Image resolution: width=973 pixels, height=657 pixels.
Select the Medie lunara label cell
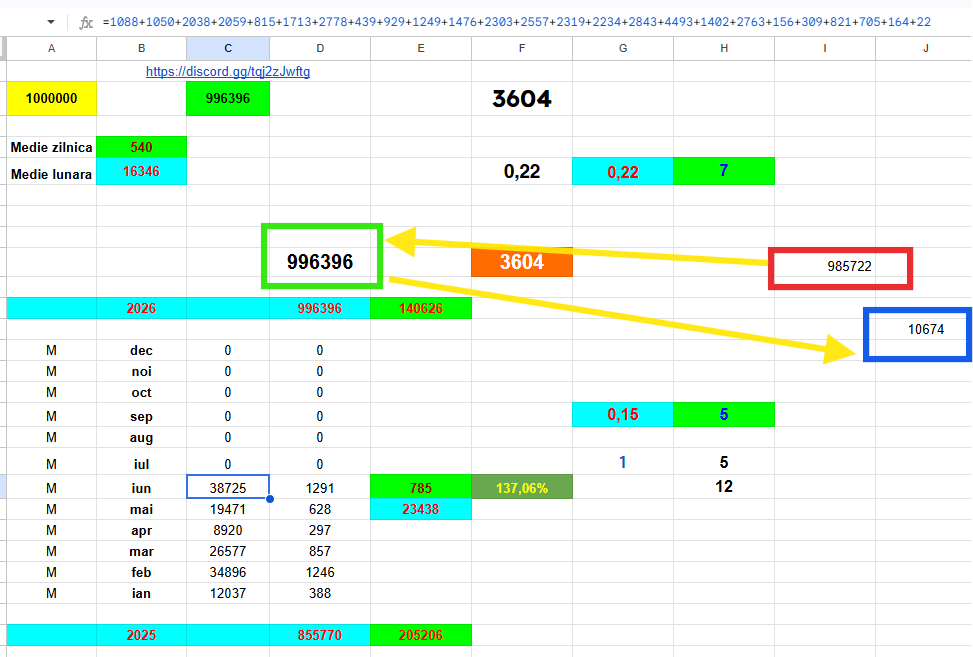tap(52, 172)
